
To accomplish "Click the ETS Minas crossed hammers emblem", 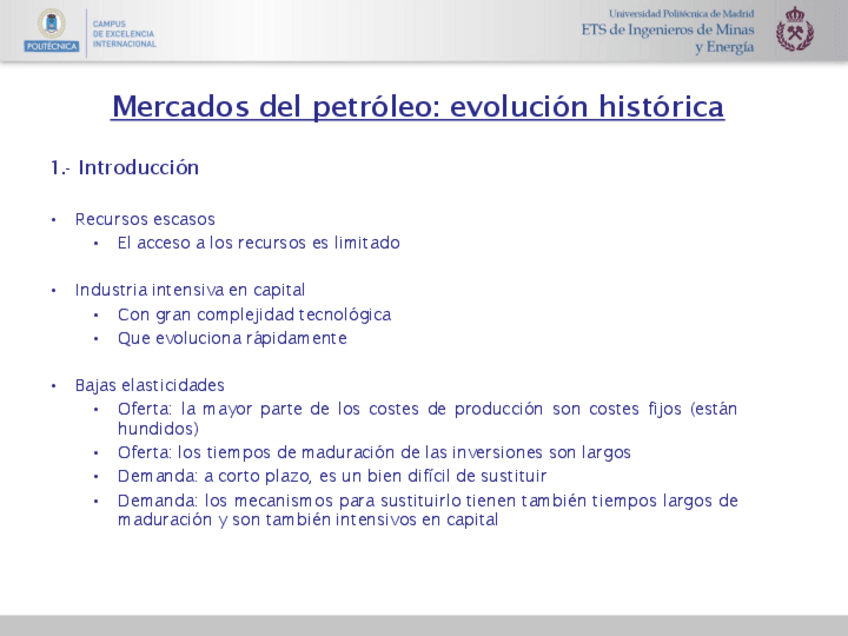I will coord(794,29).
